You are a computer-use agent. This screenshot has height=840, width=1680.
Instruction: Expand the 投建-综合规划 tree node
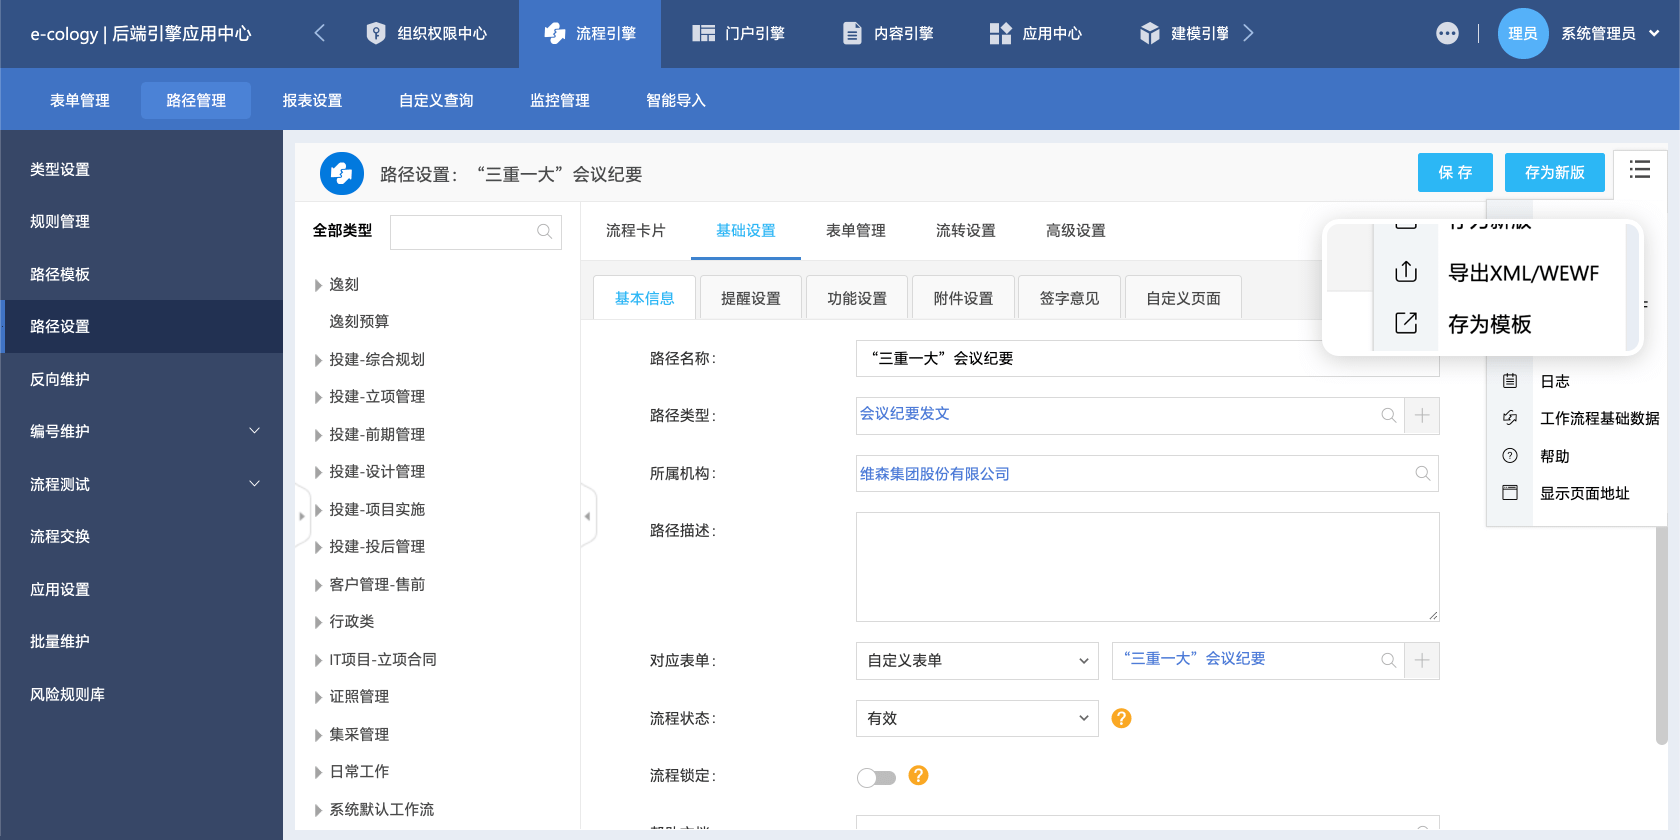[x=318, y=361]
